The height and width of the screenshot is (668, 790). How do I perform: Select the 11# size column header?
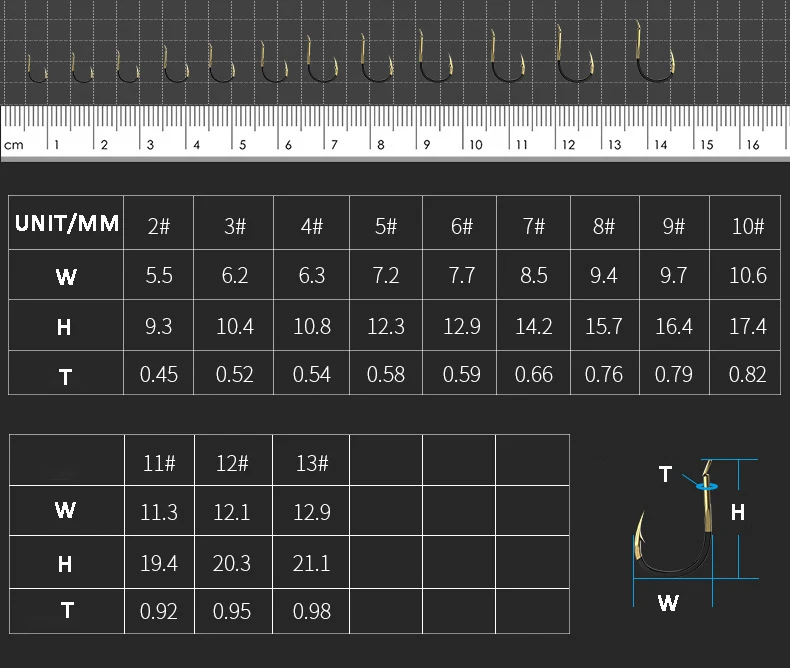coord(159,463)
